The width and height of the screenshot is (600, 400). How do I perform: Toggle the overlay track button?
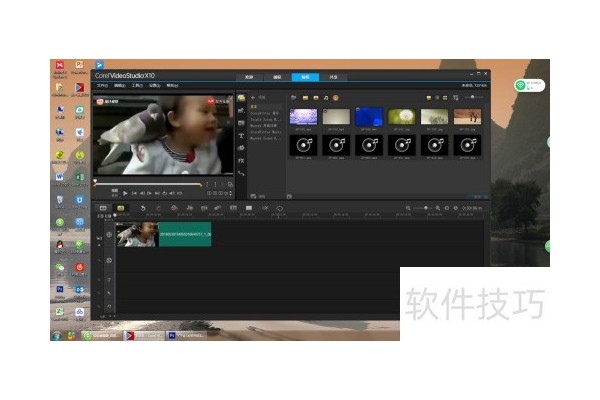coord(109,260)
